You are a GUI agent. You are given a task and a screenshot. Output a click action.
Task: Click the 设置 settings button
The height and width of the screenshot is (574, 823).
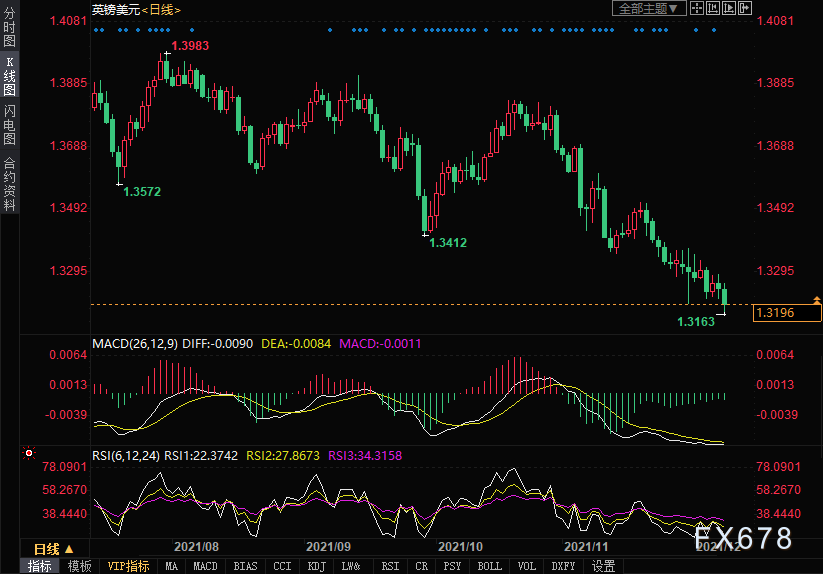pyautogui.click(x=603, y=566)
